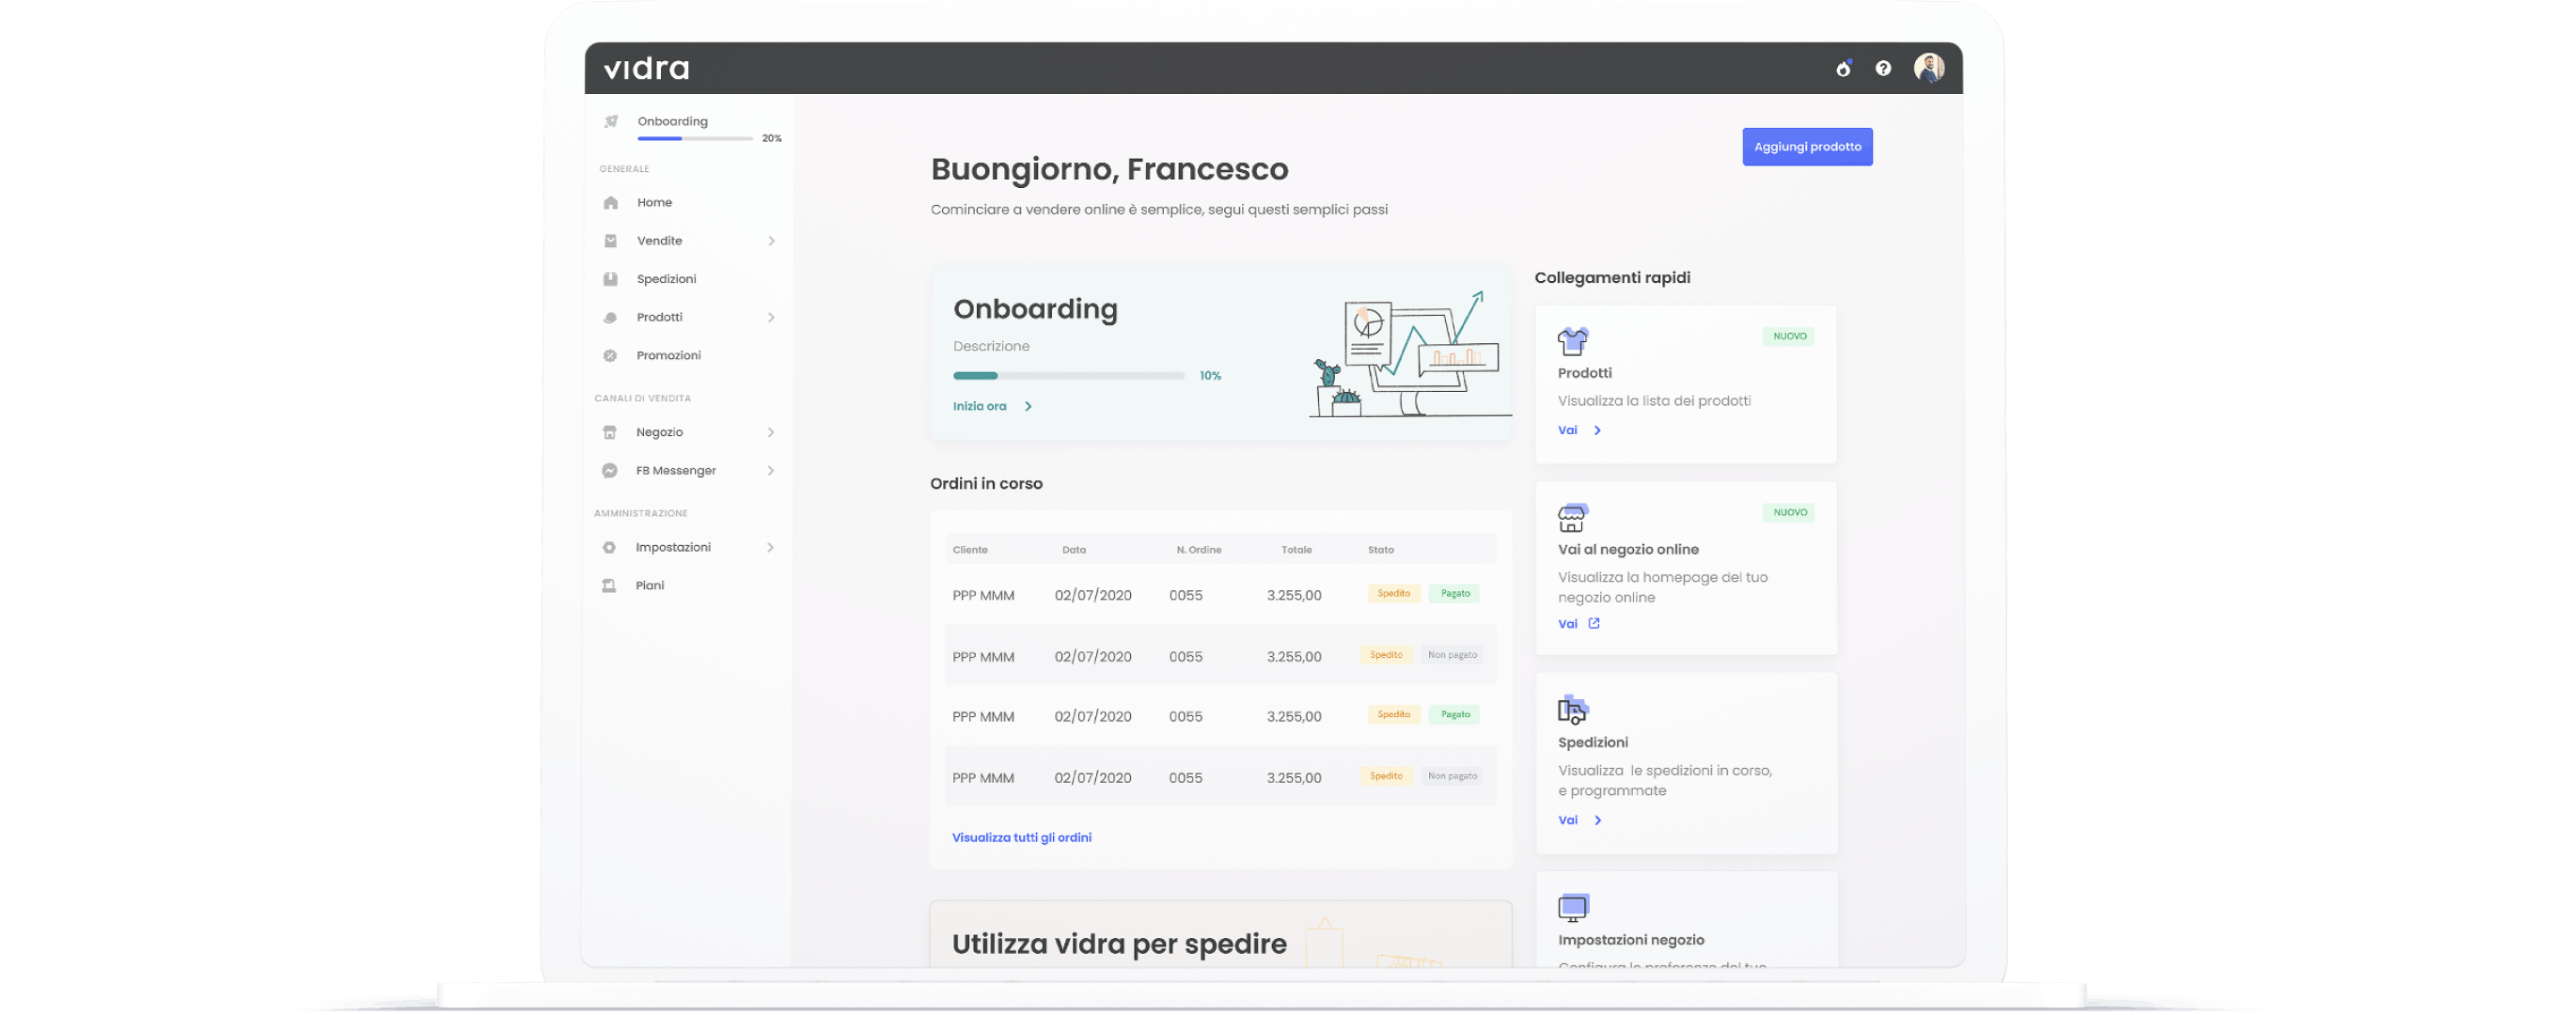Viewport: 2576px width, 1015px height.
Task: Open the help question mark icon
Action: tap(1883, 68)
